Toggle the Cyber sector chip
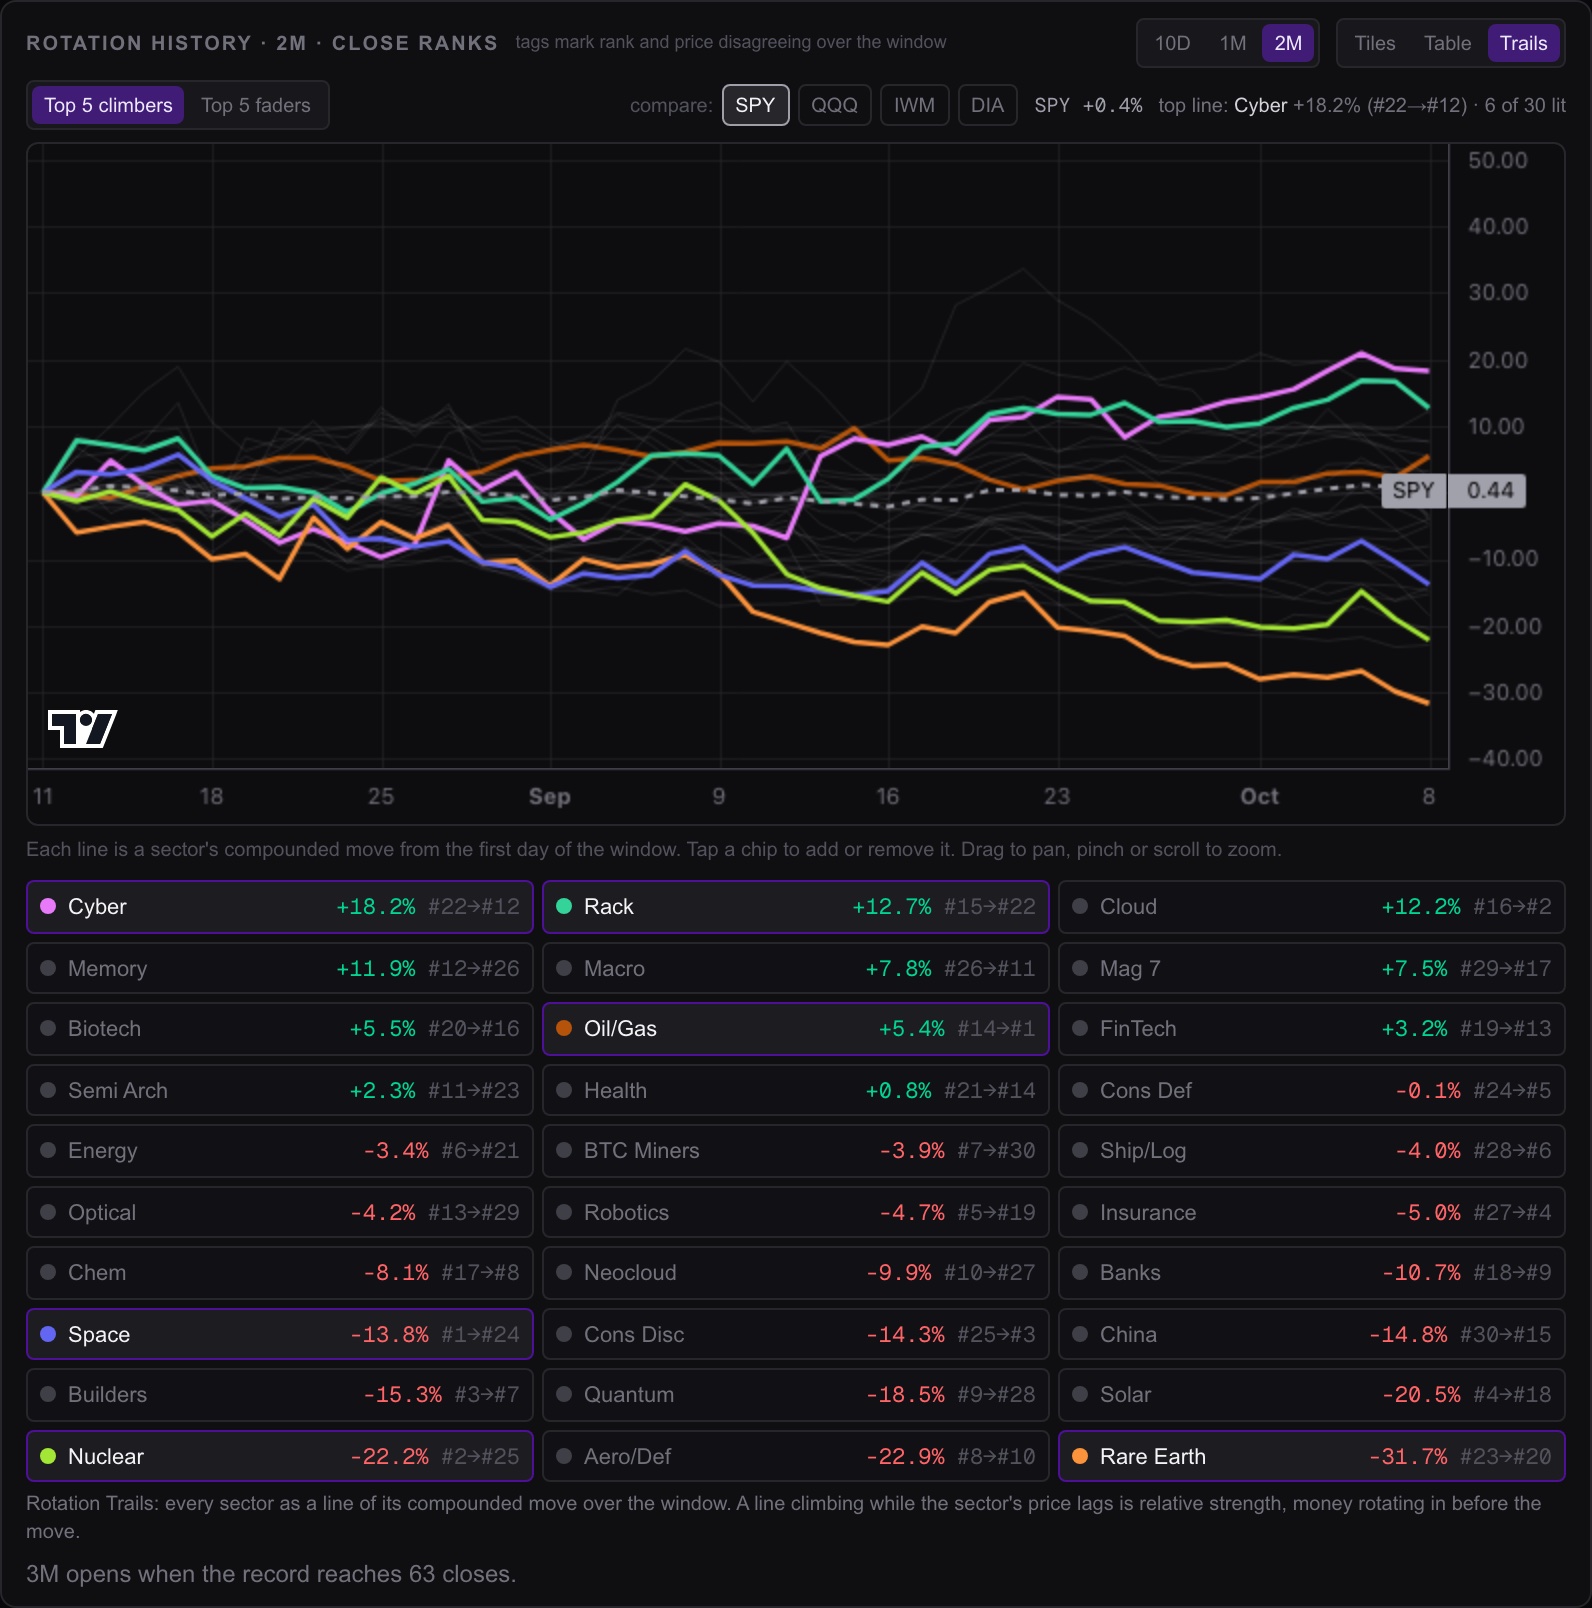This screenshot has height=1608, width=1592. [280, 907]
